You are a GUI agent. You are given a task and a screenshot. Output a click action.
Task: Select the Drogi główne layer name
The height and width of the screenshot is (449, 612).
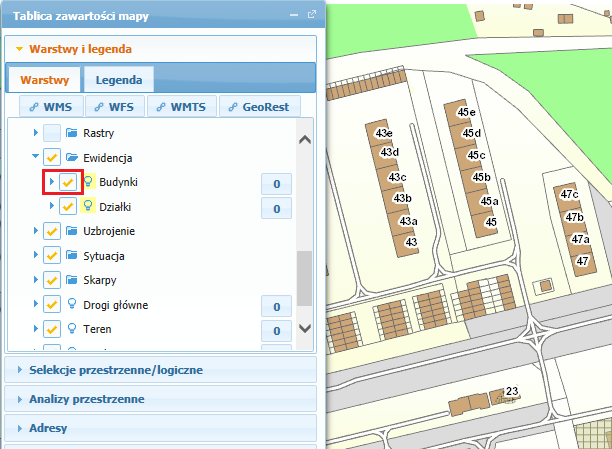[x=116, y=305]
